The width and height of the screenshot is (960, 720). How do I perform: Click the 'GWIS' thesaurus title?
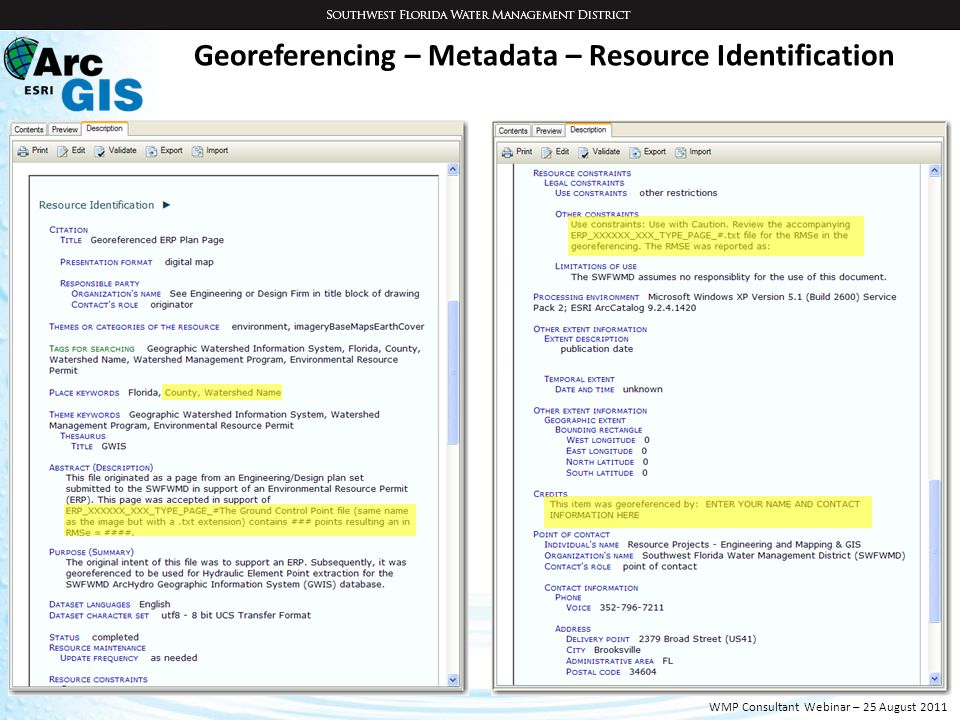[x=114, y=446]
